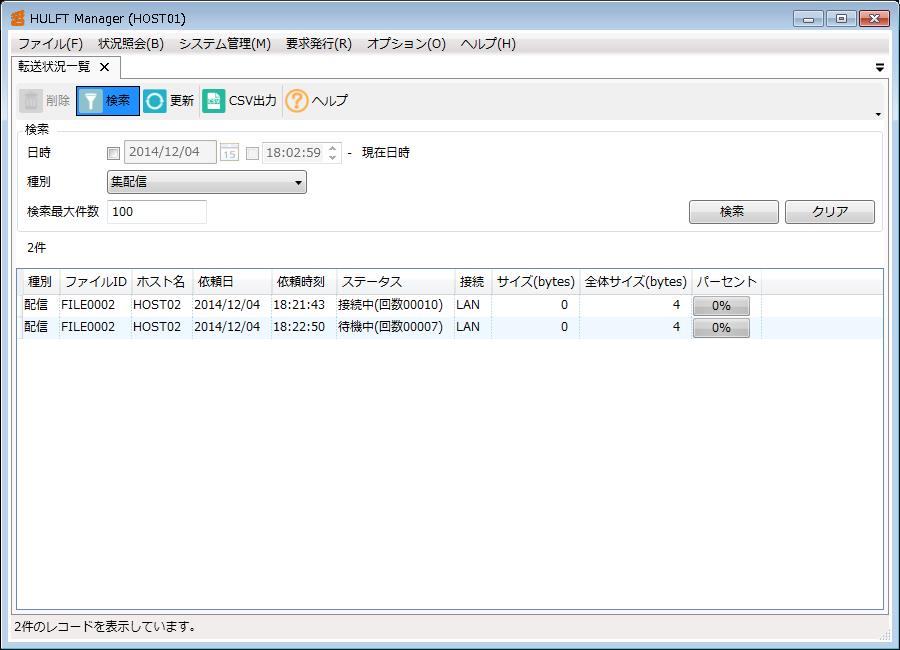This screenshot has height=650, width=900.
Task: Click FILE0002 in the 18:21:43 row
Action: click(x=88, y=305)
